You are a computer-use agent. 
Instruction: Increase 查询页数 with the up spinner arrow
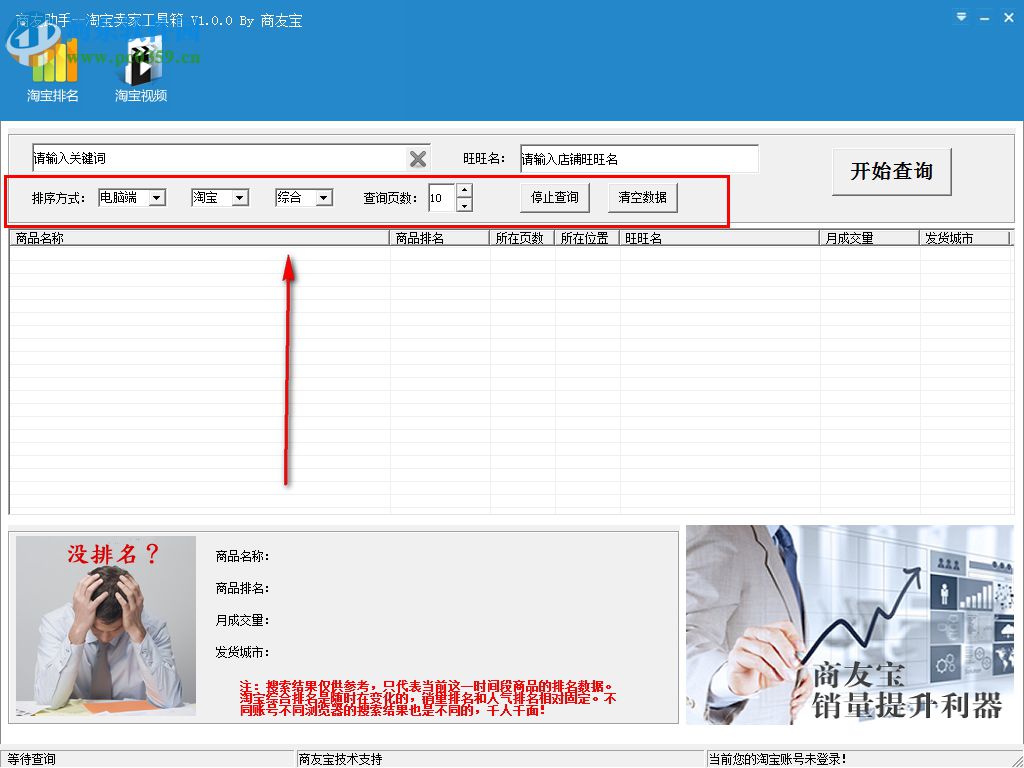tap(464, 192)
